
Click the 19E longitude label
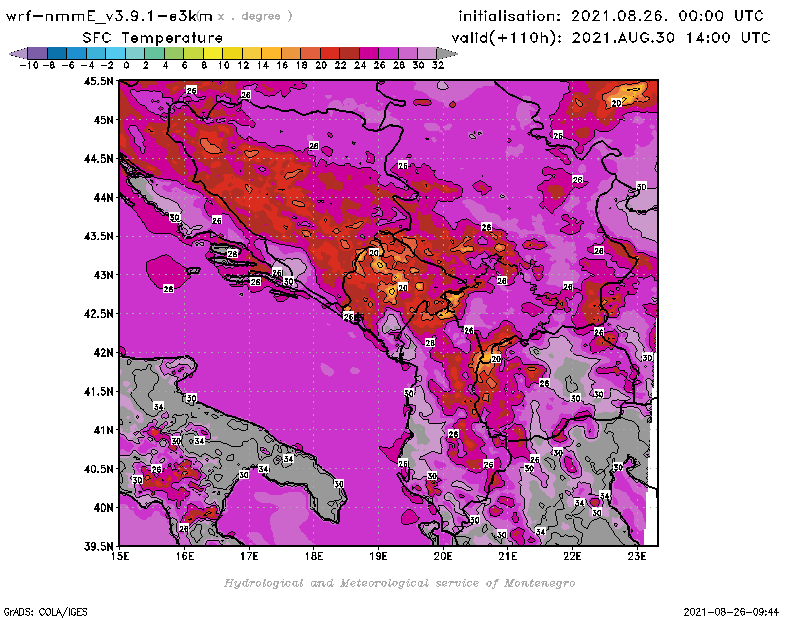pyautogui.click(x=379, y=556)
